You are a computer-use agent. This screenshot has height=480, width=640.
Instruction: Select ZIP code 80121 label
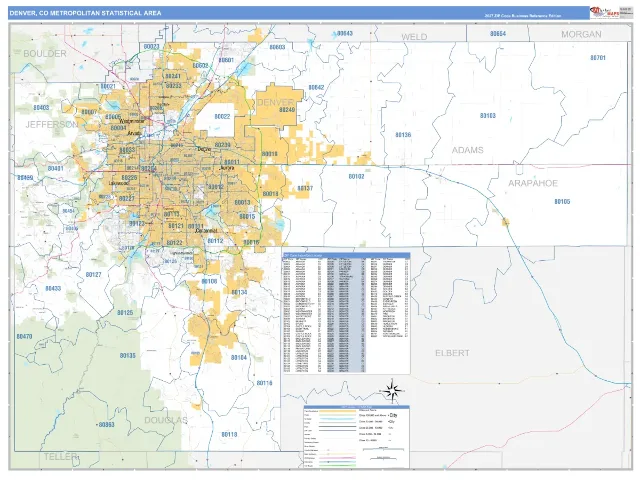176,226
